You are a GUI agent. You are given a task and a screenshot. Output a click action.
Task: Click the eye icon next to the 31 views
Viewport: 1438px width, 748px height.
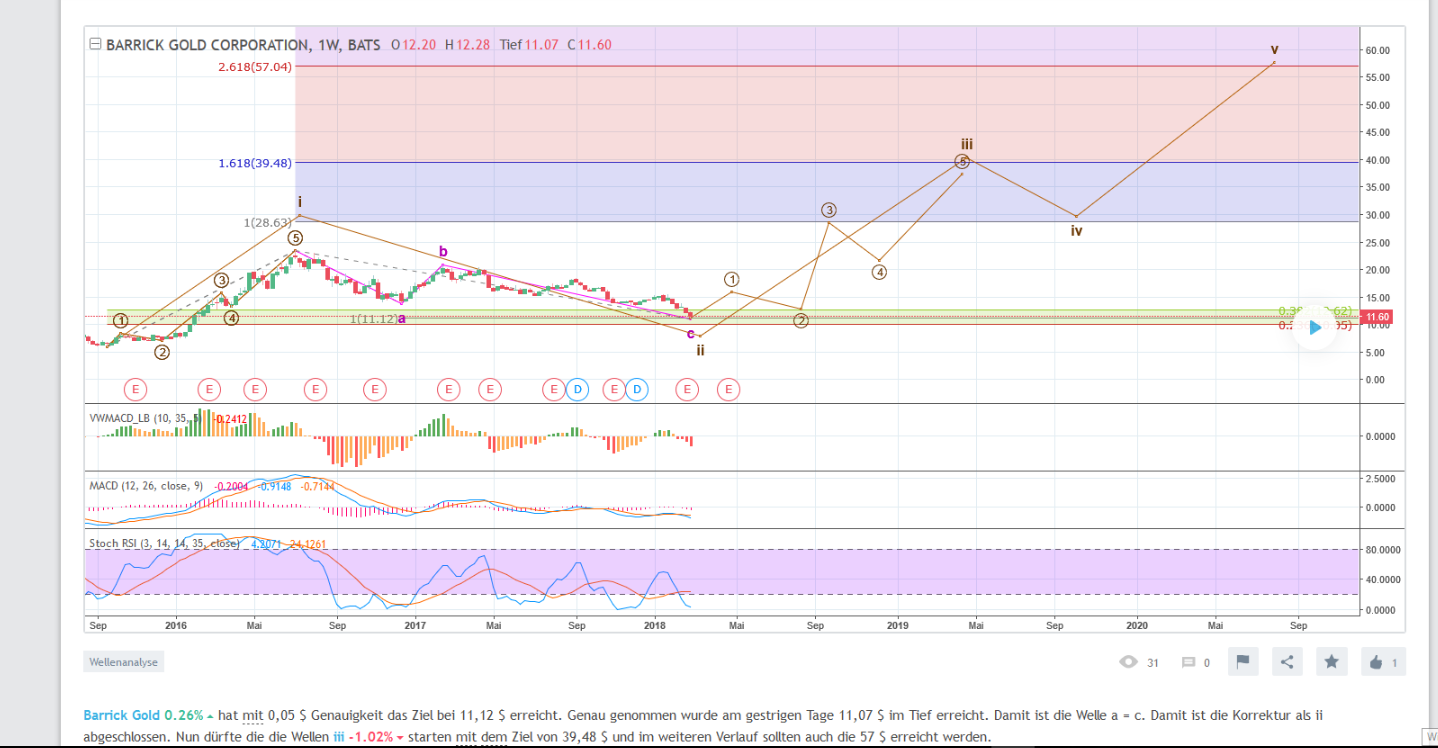pos(1130,661)
